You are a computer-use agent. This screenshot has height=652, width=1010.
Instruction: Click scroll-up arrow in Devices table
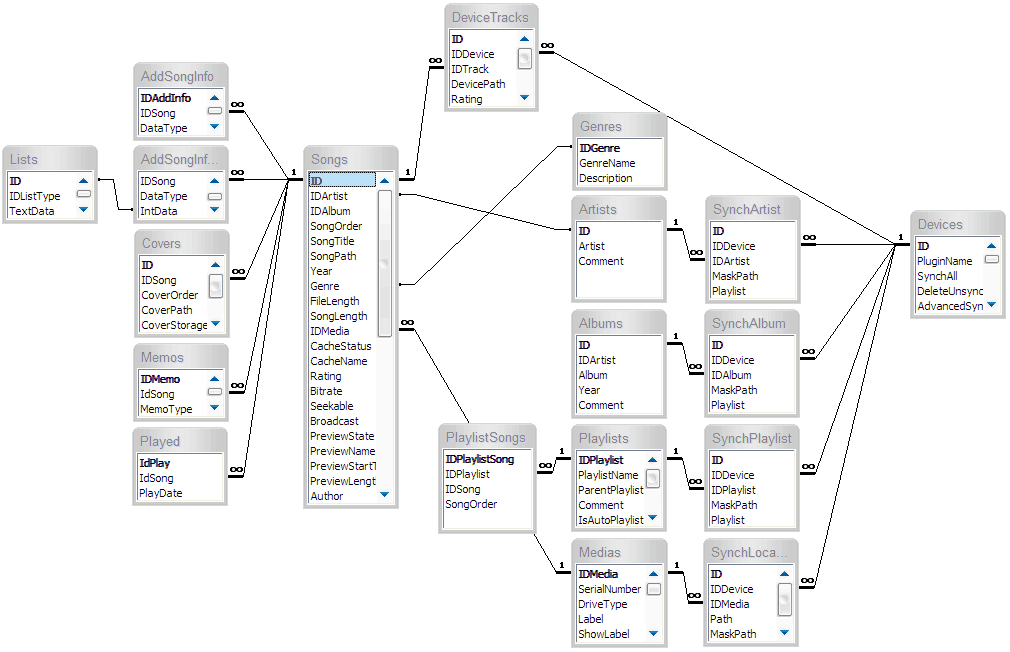tap(991, 246)
